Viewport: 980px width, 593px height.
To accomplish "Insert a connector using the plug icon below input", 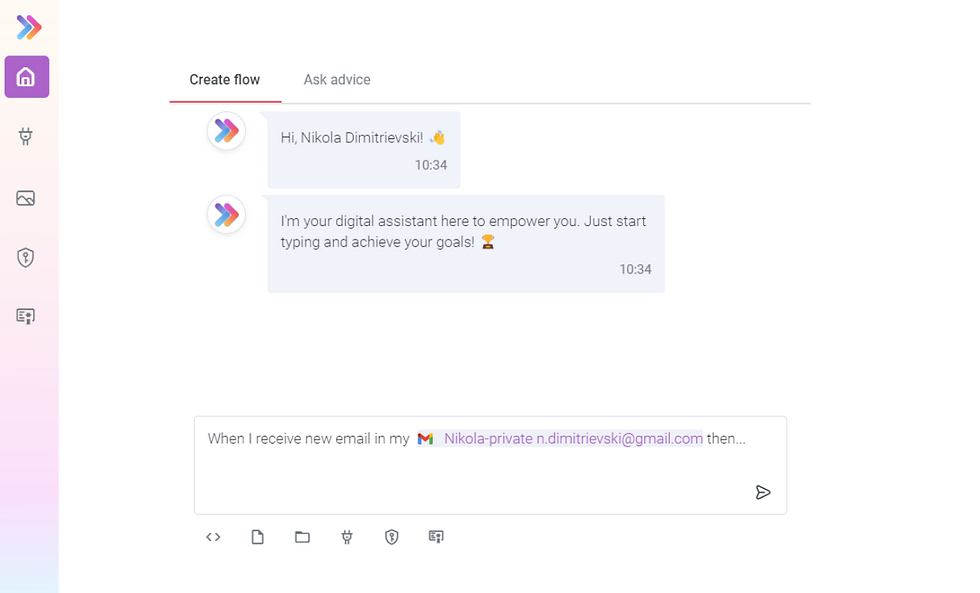I will [x=346, y=537].
